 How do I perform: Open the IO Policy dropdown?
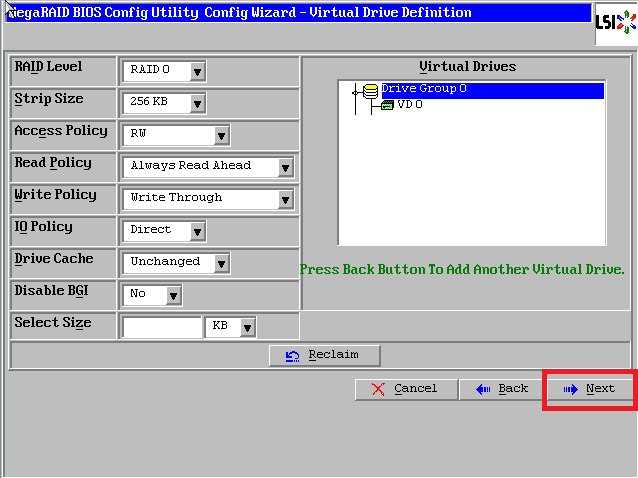[x=164, y=231]
